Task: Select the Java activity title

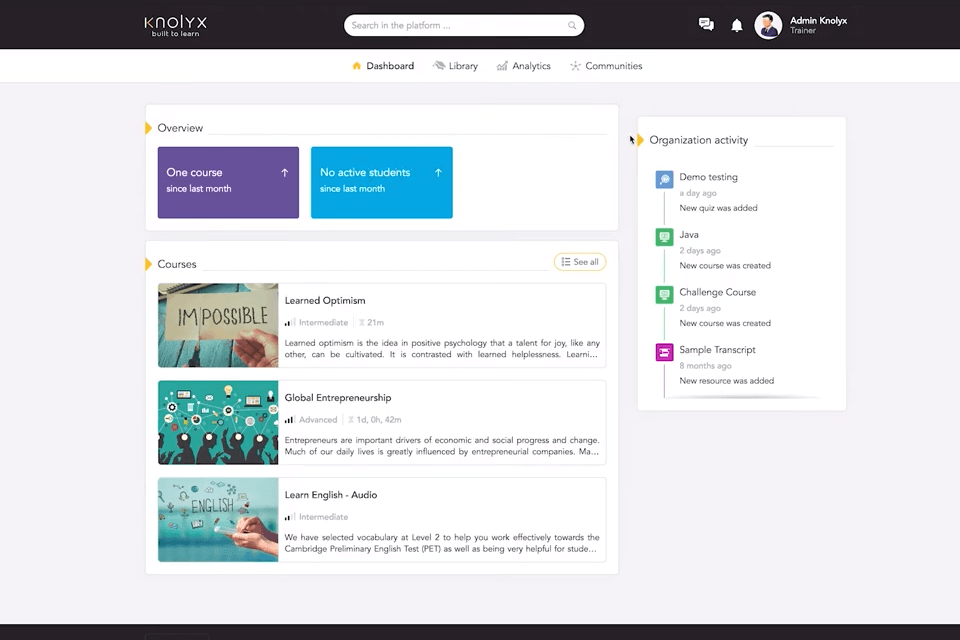Action: [x=689, y=235]
